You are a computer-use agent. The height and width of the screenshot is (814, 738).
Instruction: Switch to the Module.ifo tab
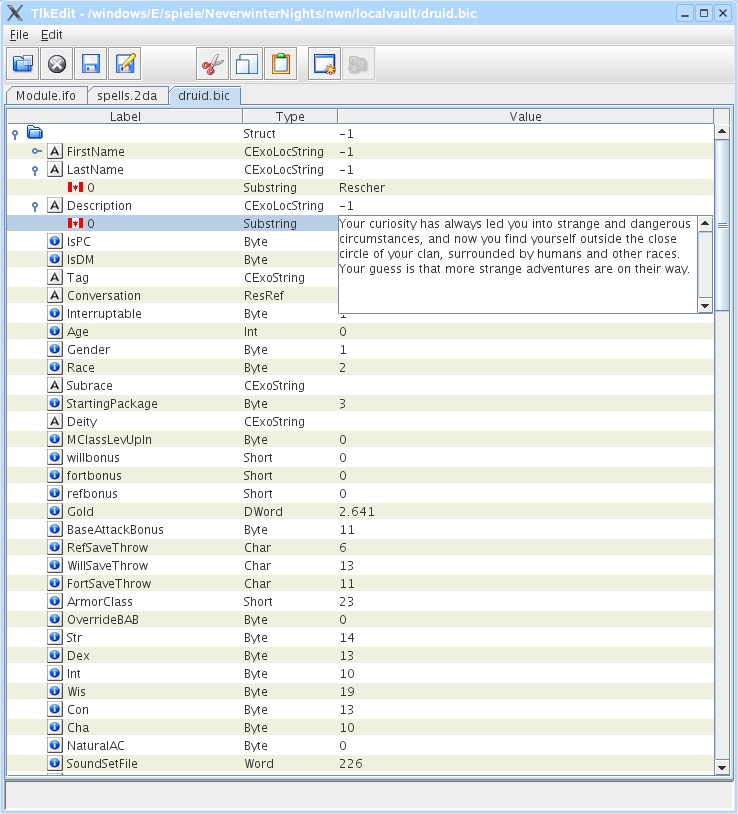click(x=46, y=96)
